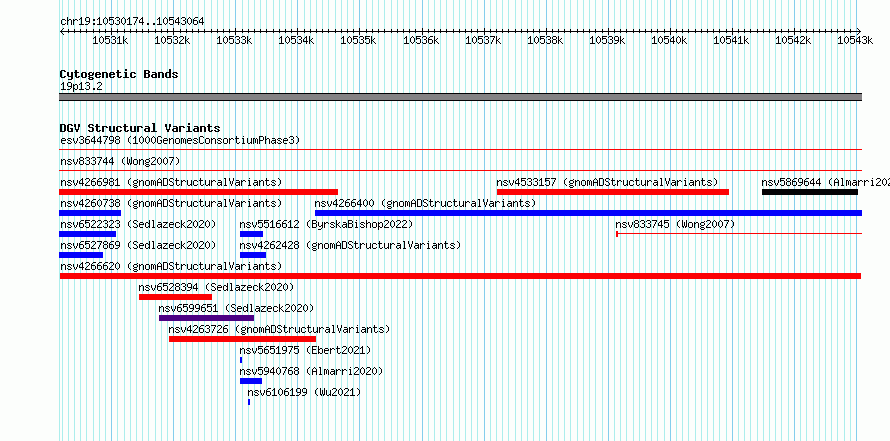Click the 10542k ruler tick label
Screen dimensions: 890x441
793,40
